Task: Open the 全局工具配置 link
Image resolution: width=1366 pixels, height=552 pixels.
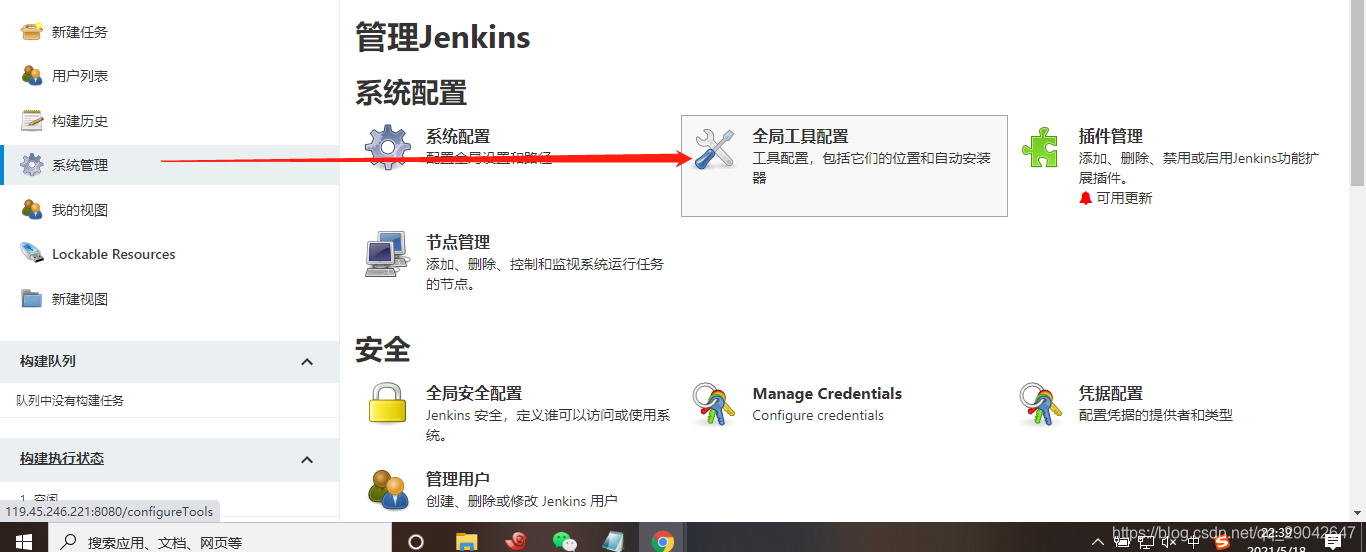Action: point(800,136)
